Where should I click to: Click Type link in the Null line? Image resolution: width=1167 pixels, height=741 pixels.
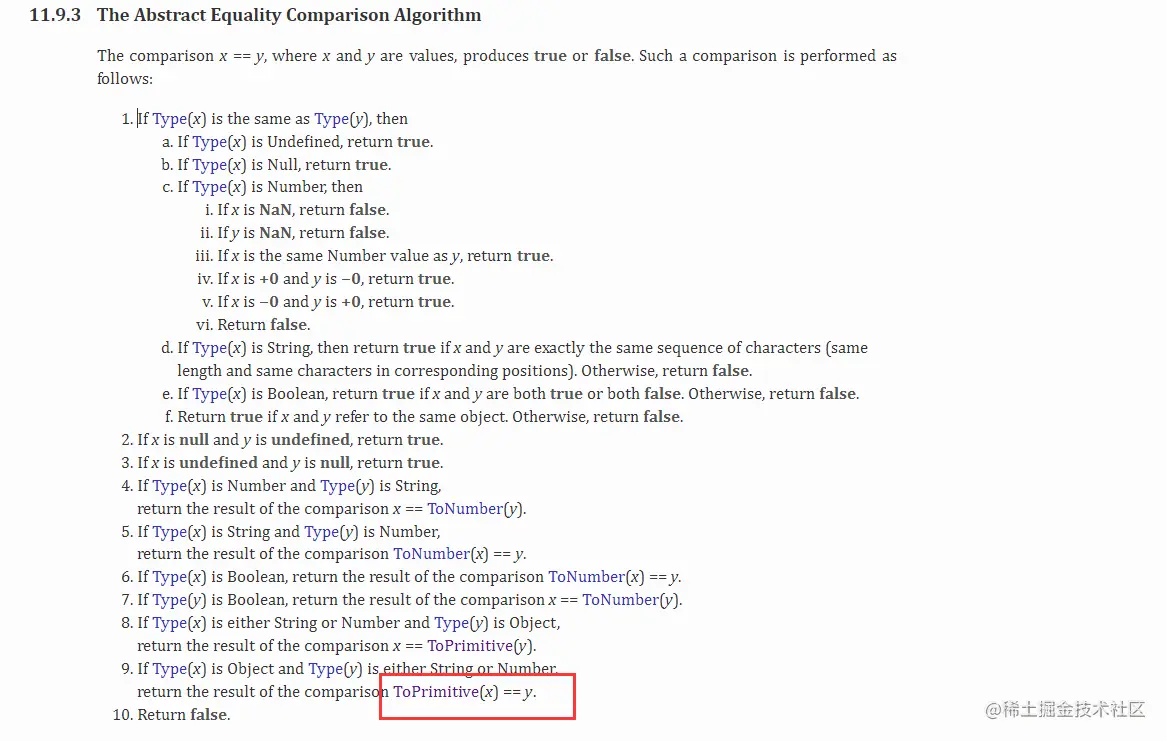tap(209, 165)
